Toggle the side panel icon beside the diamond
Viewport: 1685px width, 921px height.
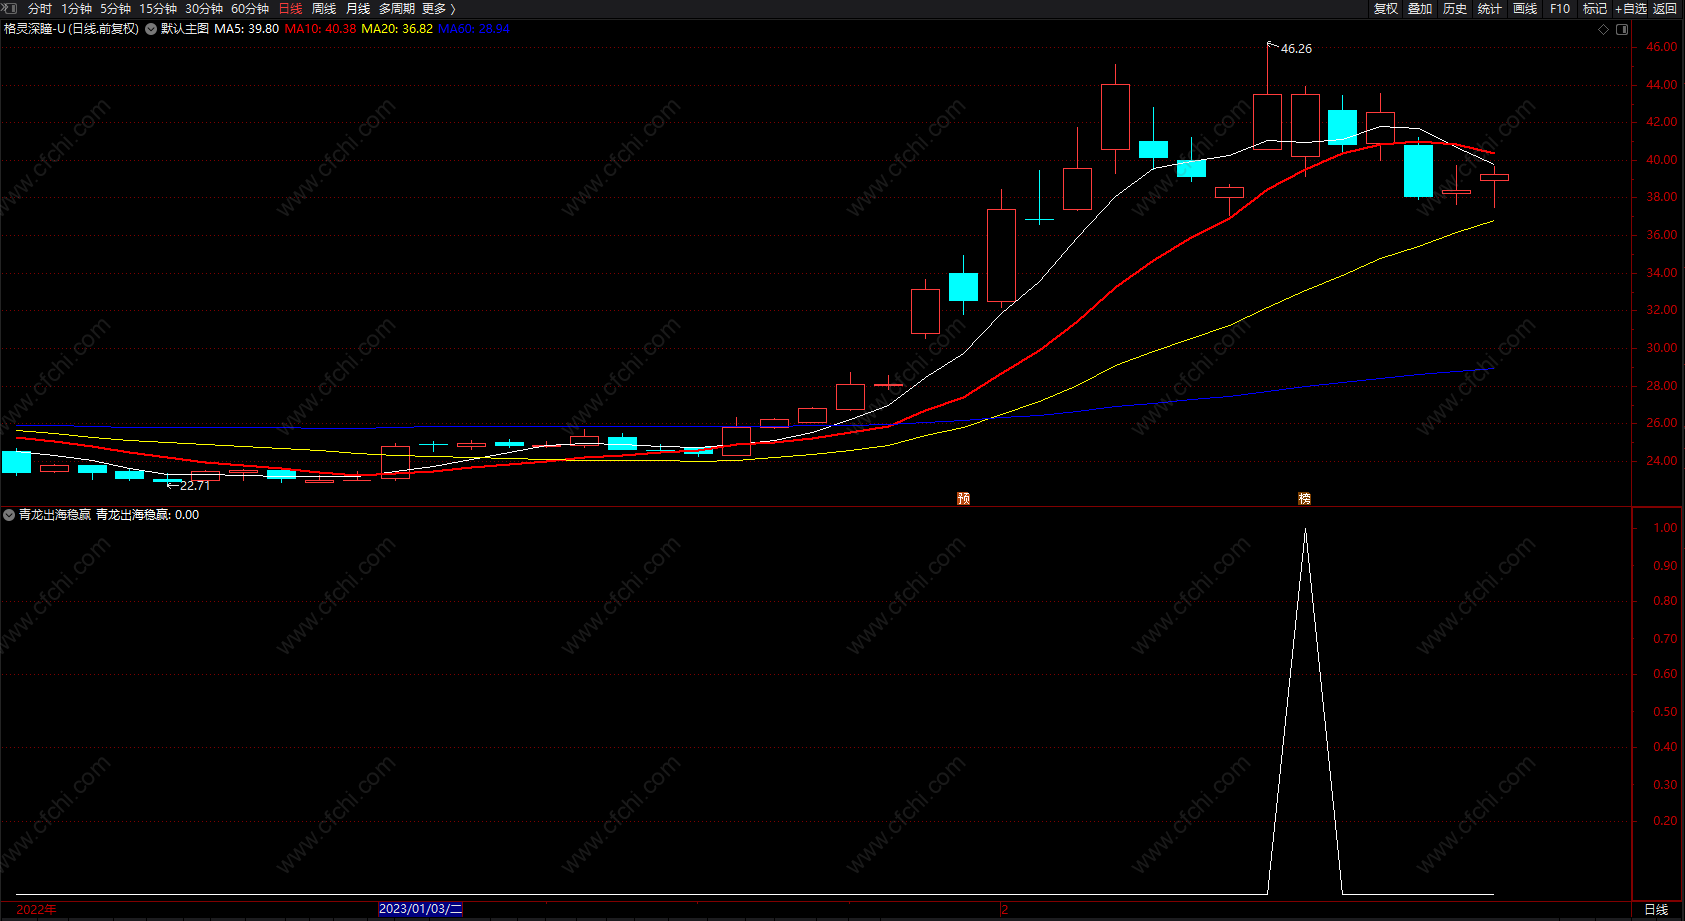(1622, 29)
